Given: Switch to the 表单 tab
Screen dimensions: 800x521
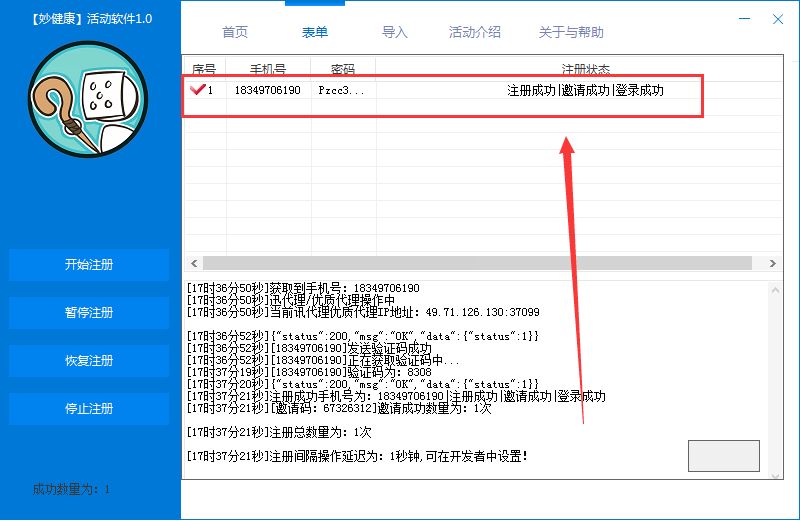Looking at the screenshot, I should coord(315,32).
